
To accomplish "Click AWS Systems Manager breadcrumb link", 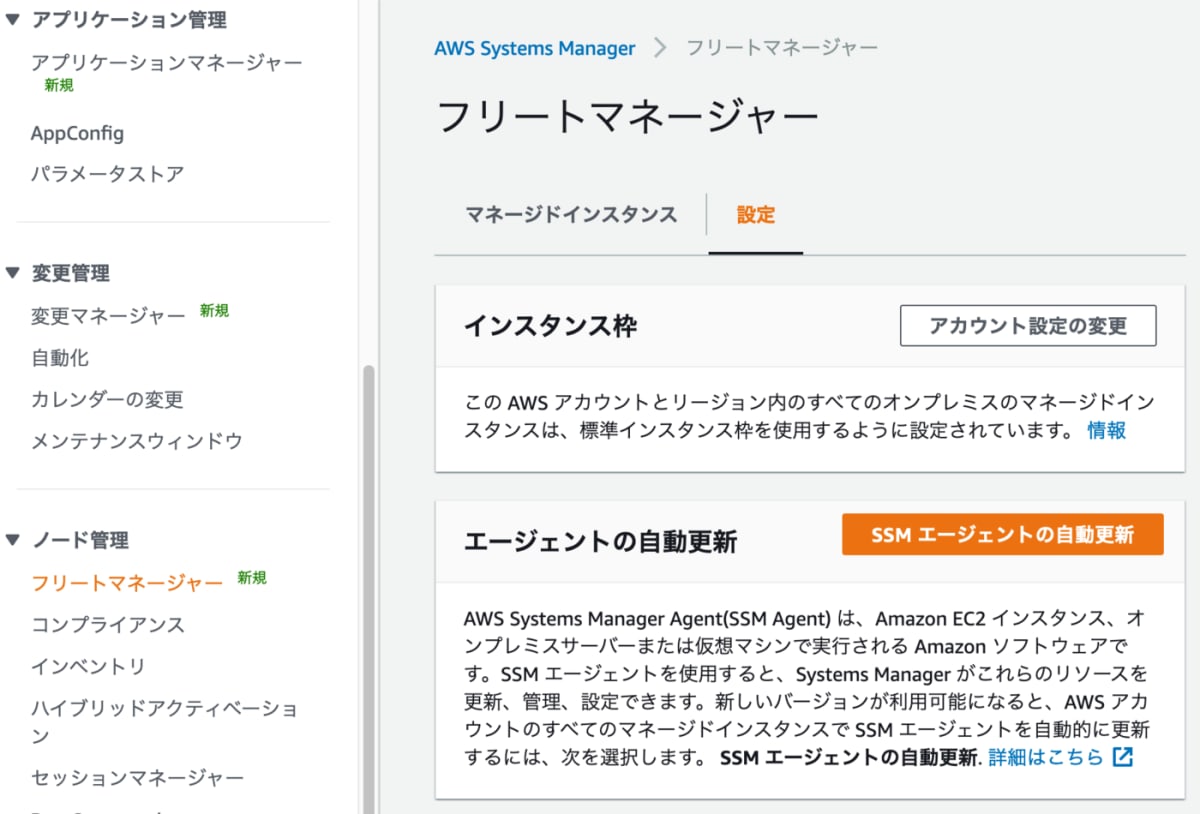I will (x=534, y=48).
